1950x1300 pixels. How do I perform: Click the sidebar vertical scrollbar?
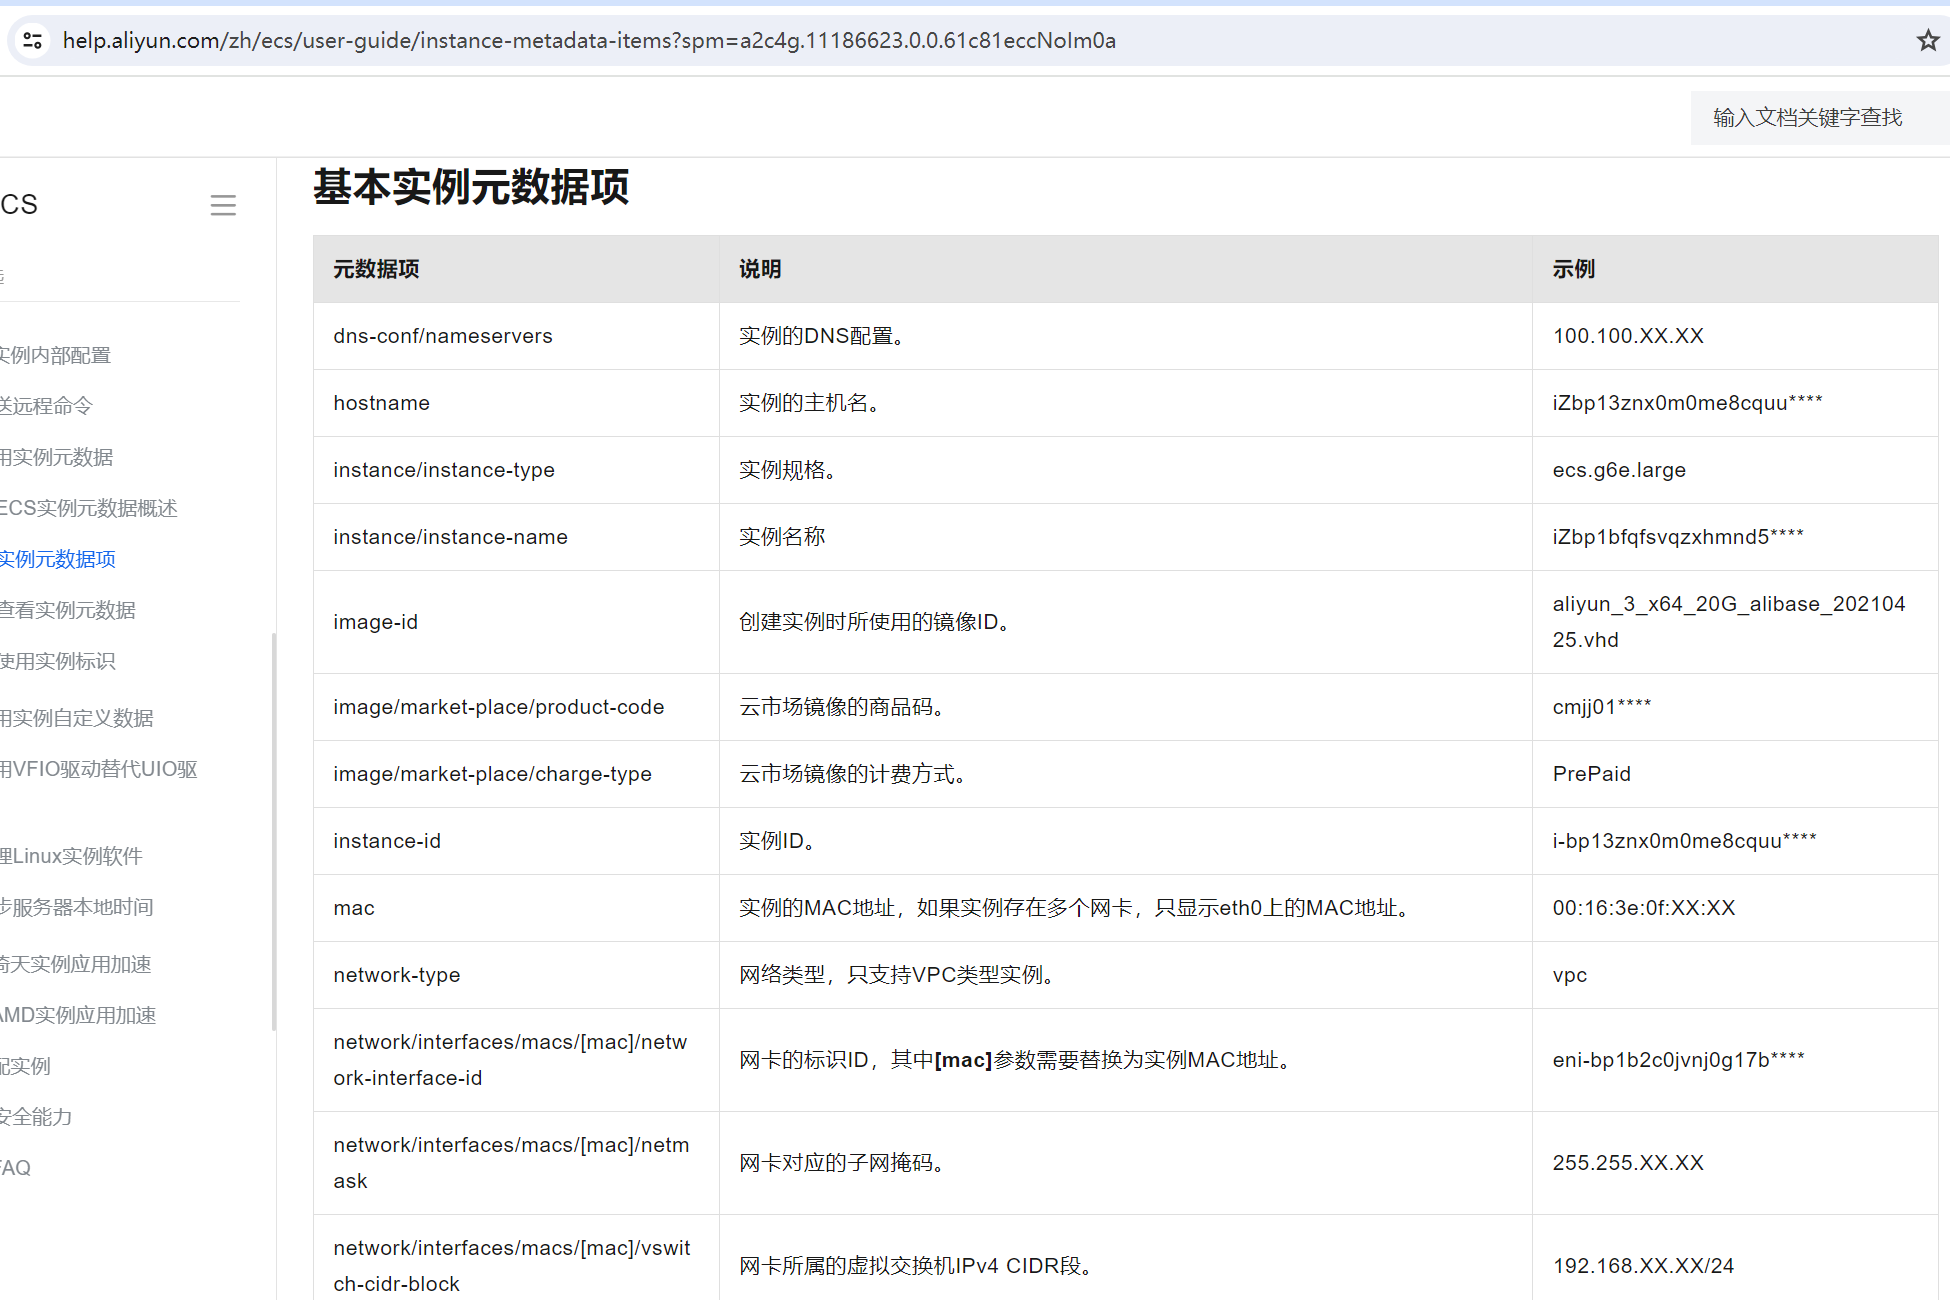tap(273, 830)
